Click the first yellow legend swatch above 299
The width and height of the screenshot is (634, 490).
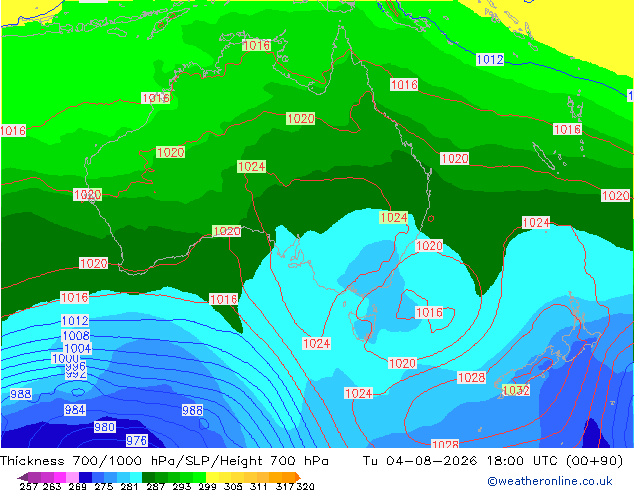coord(212,477)
